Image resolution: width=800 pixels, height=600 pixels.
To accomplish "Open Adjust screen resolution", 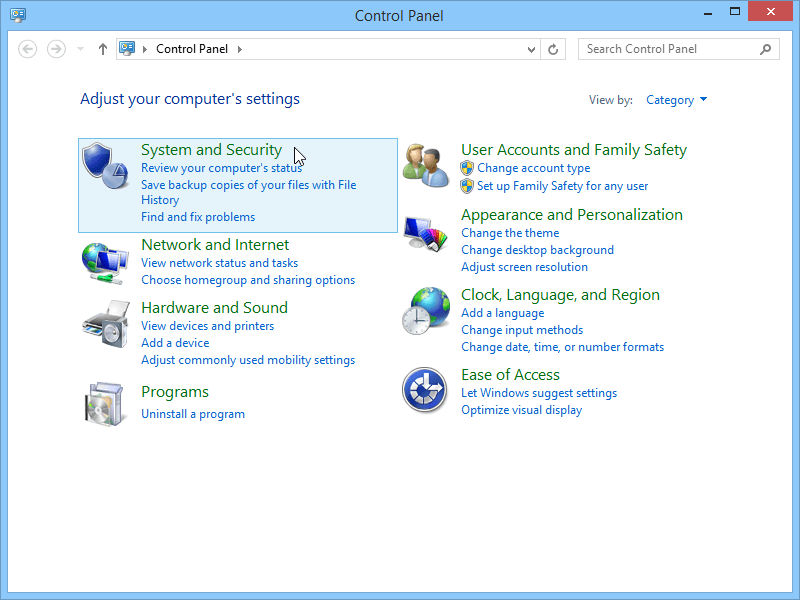I will tap(524, 267).
